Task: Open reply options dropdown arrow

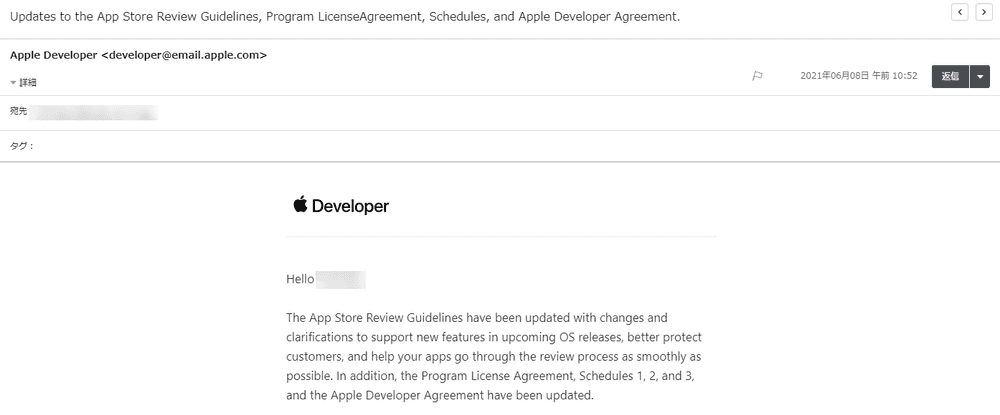Action: point(980,76)
